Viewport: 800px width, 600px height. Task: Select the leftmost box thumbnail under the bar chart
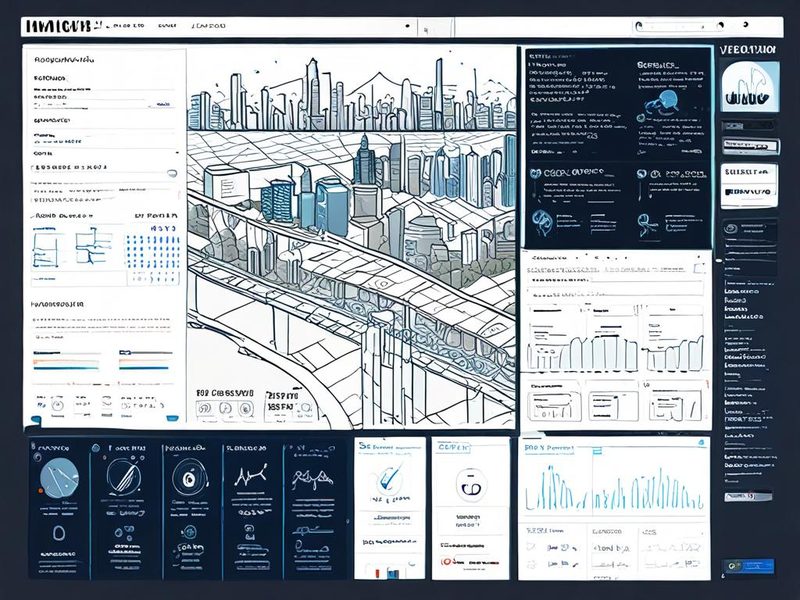[x=554, y=406]
